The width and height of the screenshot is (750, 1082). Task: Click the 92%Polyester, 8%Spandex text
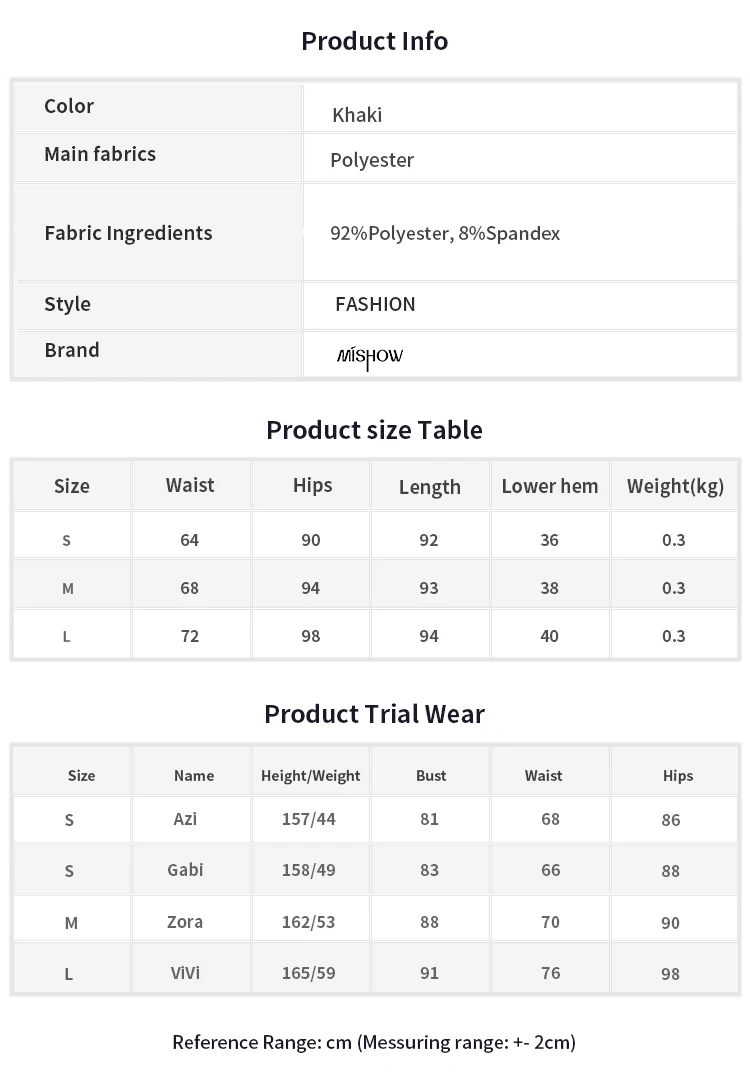445,233
